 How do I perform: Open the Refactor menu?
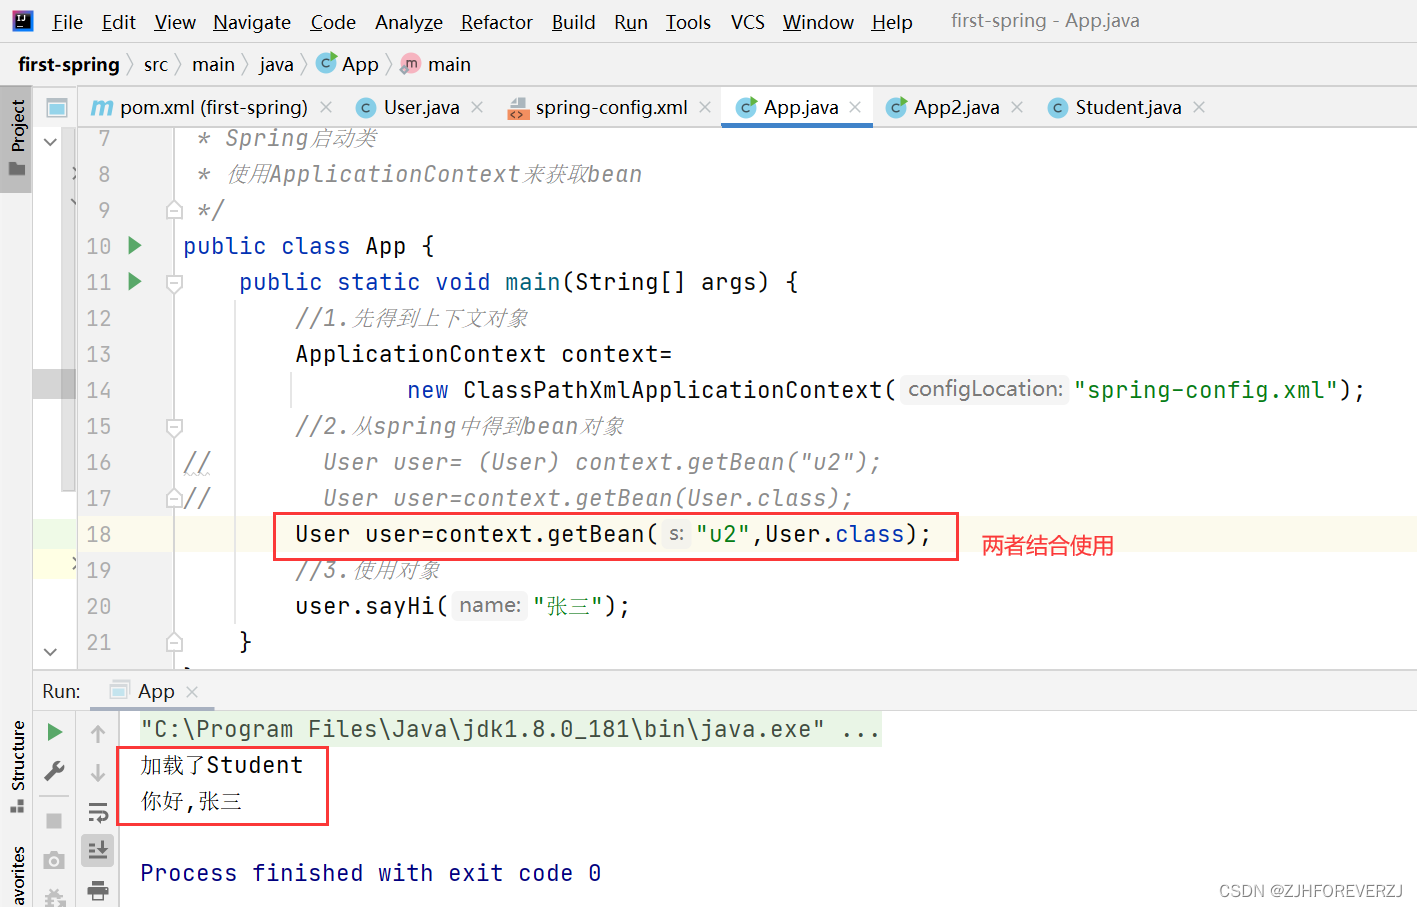(496, 22)
